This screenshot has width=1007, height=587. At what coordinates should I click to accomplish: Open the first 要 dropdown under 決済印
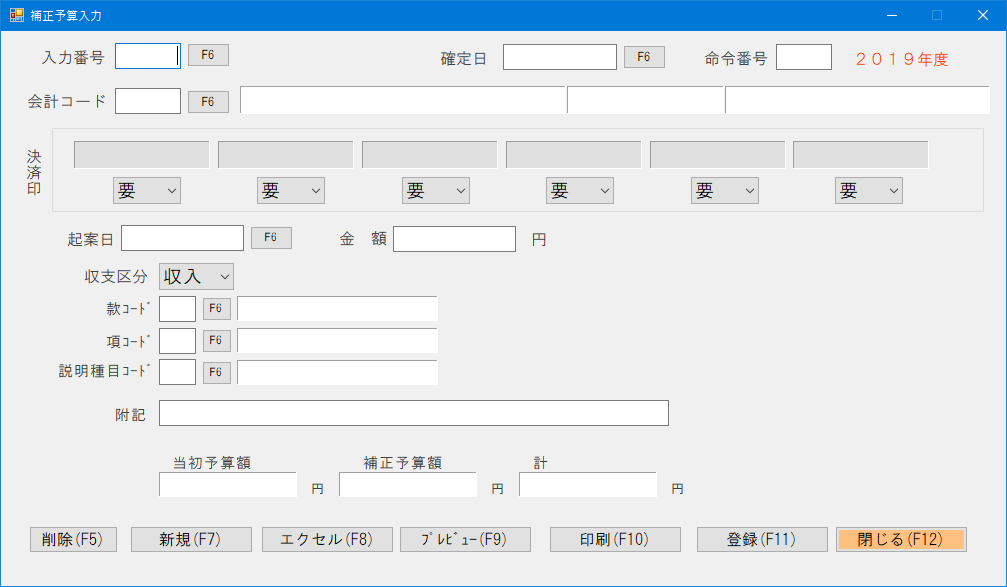(146, 190)
